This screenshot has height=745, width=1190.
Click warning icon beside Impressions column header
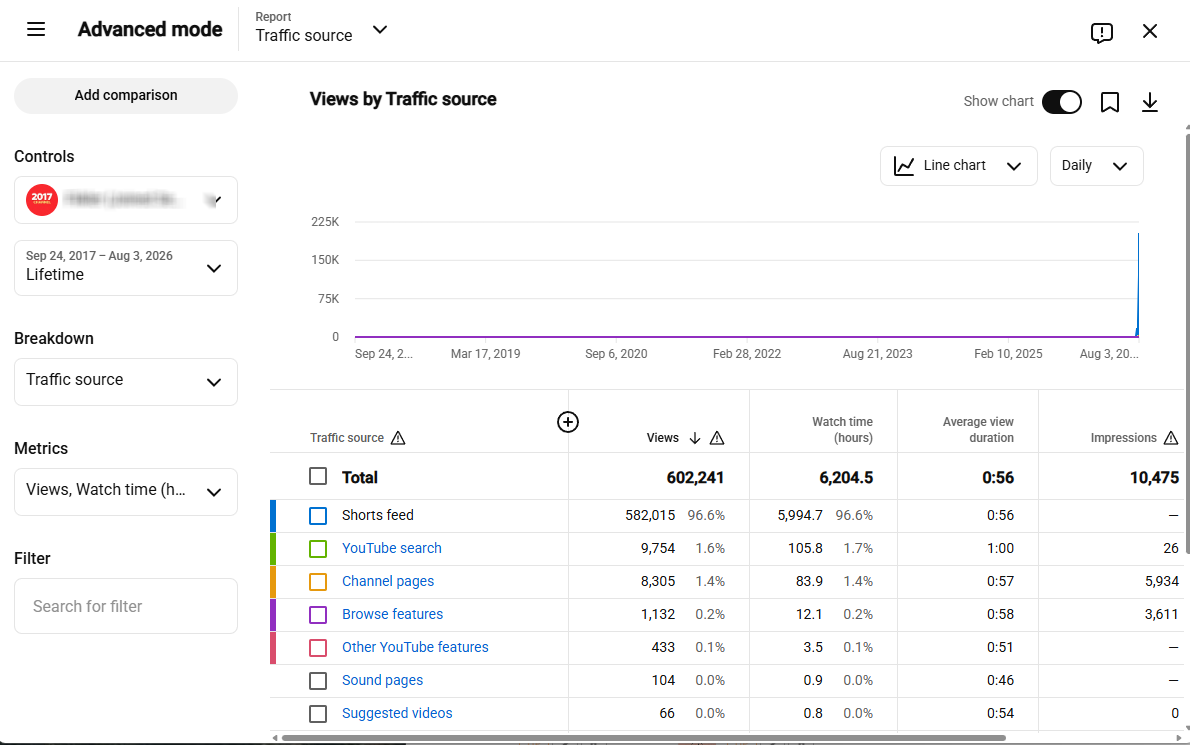coord(1171,438)
